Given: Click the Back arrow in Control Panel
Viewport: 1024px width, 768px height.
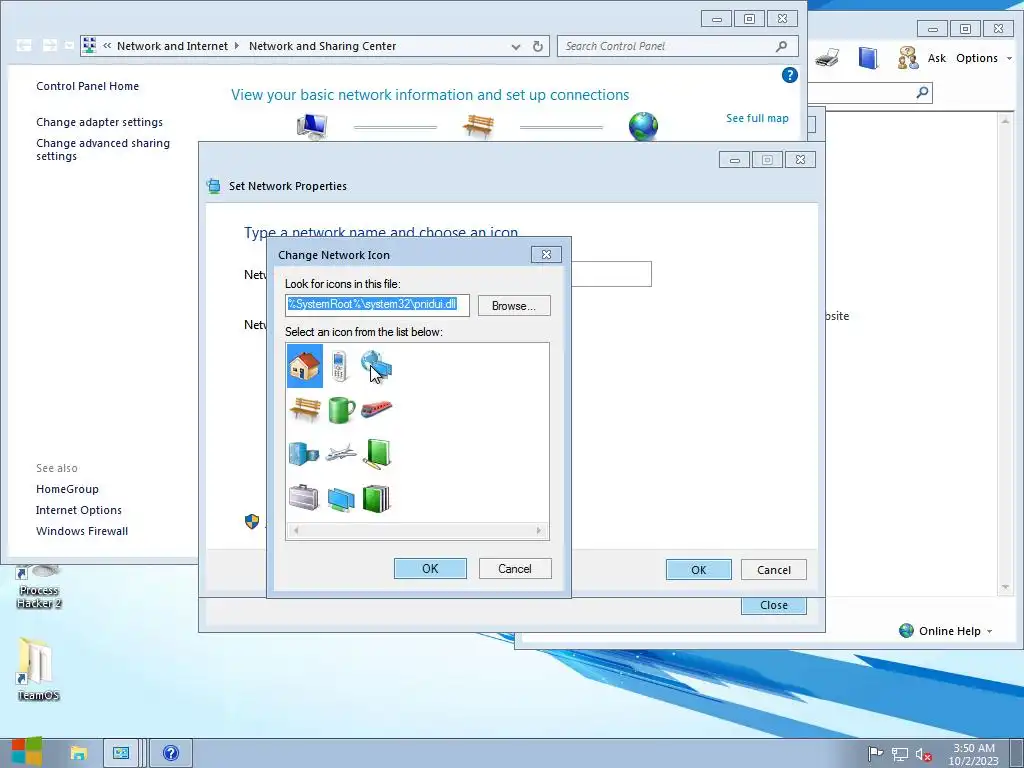Looking at the screenshot, I should tap(24, 45).
